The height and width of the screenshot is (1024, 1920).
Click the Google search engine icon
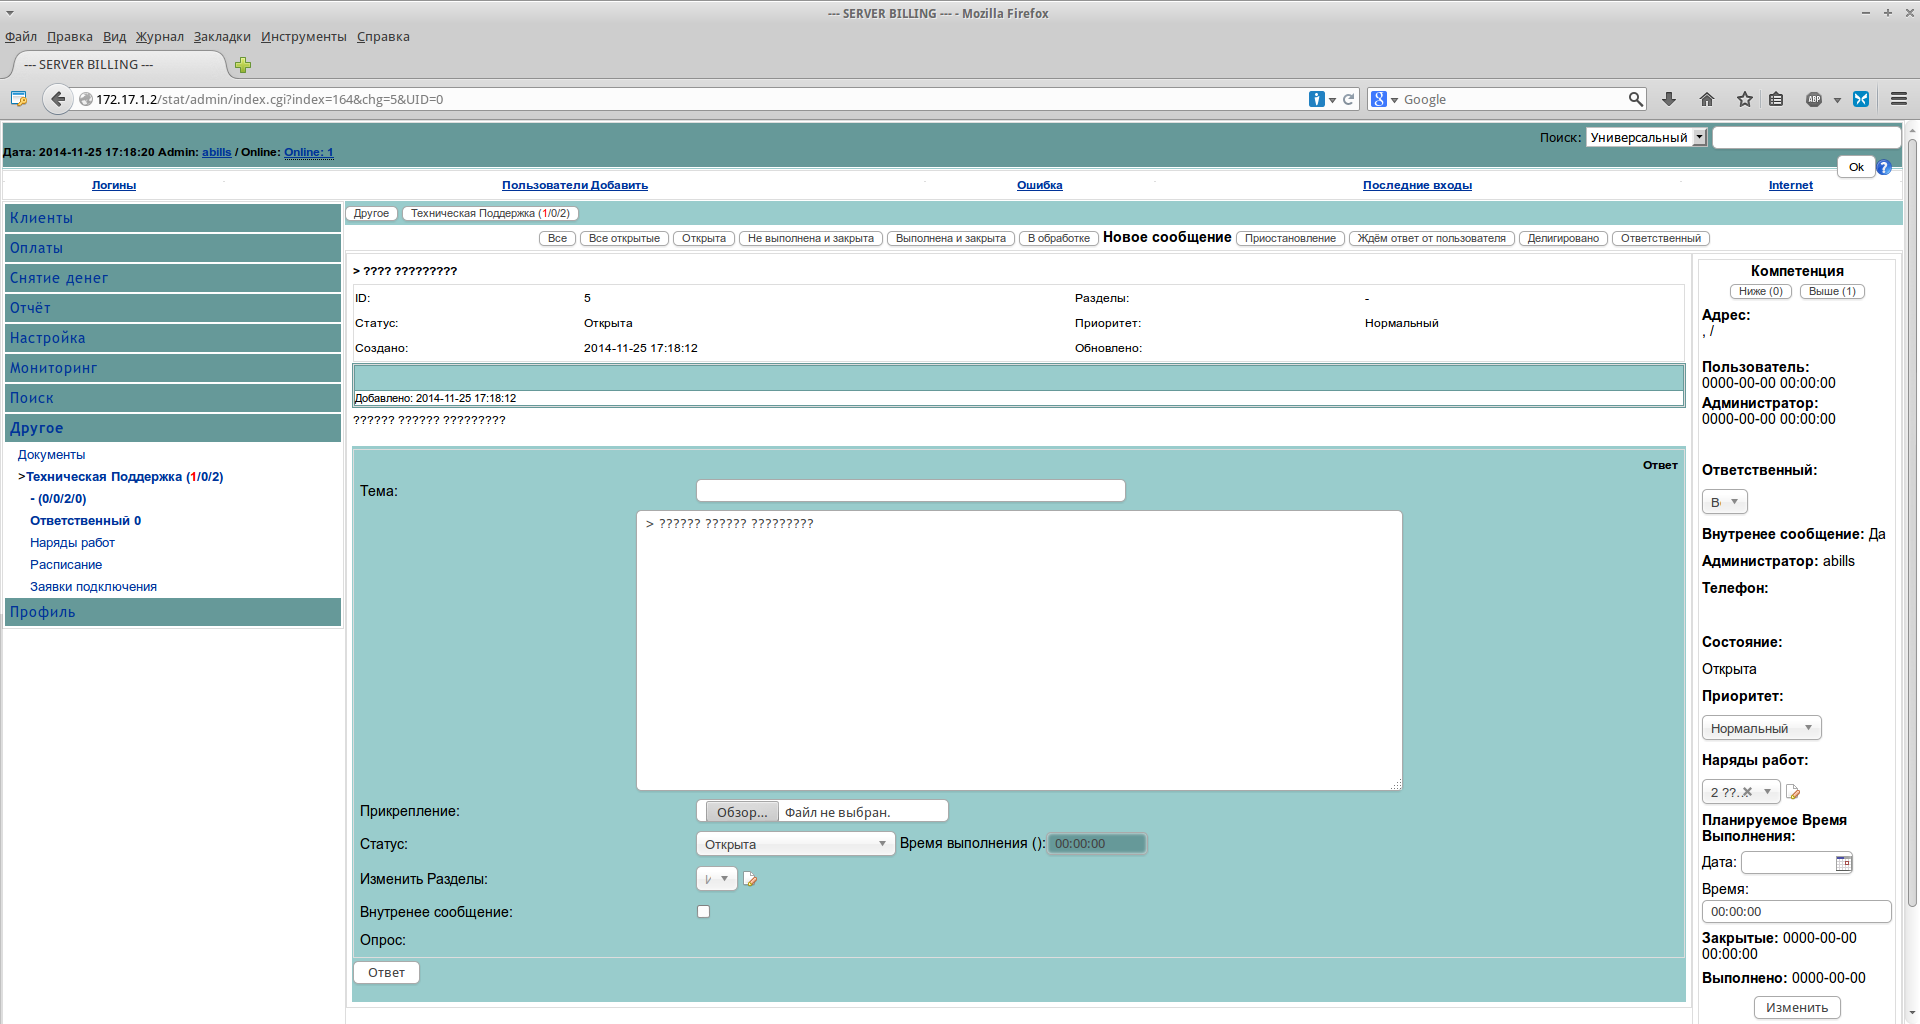1379,99
